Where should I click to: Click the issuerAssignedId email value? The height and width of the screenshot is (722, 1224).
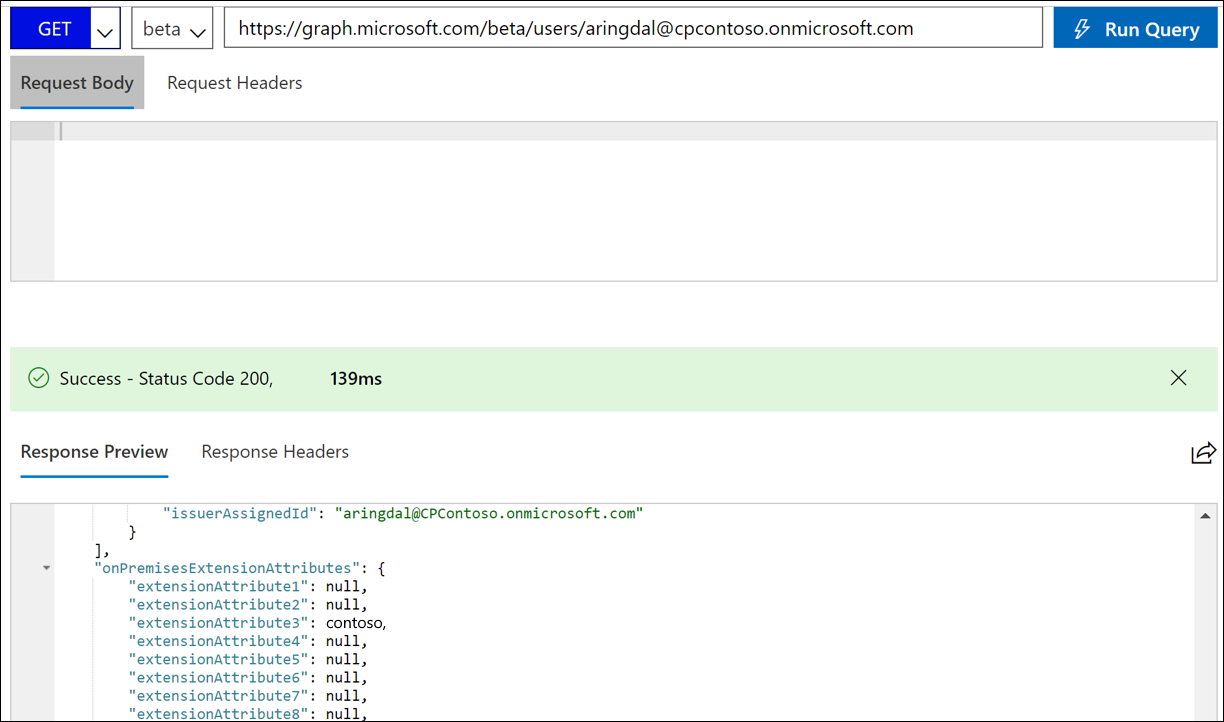click(x=488, y=513)
